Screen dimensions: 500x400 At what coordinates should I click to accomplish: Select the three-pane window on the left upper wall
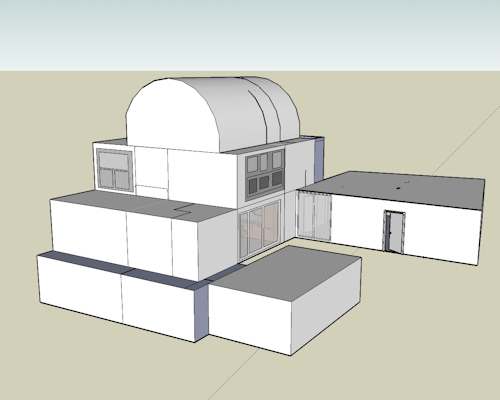tap(115, 170)
